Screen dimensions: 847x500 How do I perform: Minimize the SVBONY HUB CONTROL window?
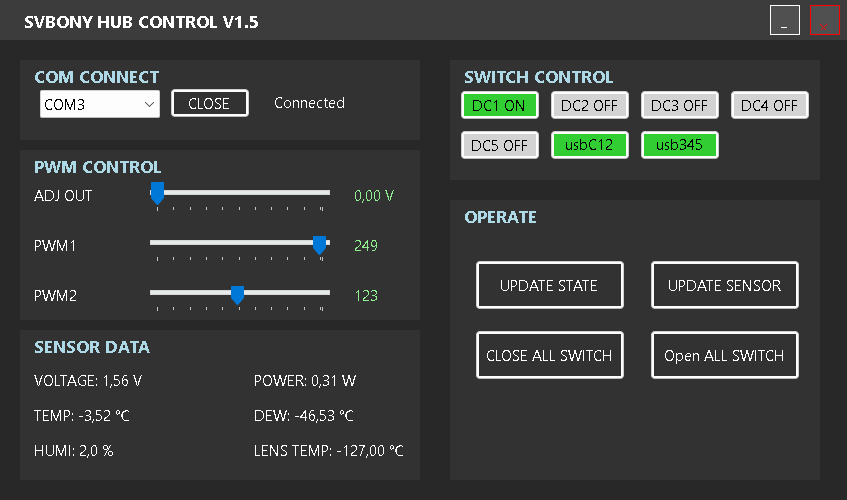click(x=784, y=20)
